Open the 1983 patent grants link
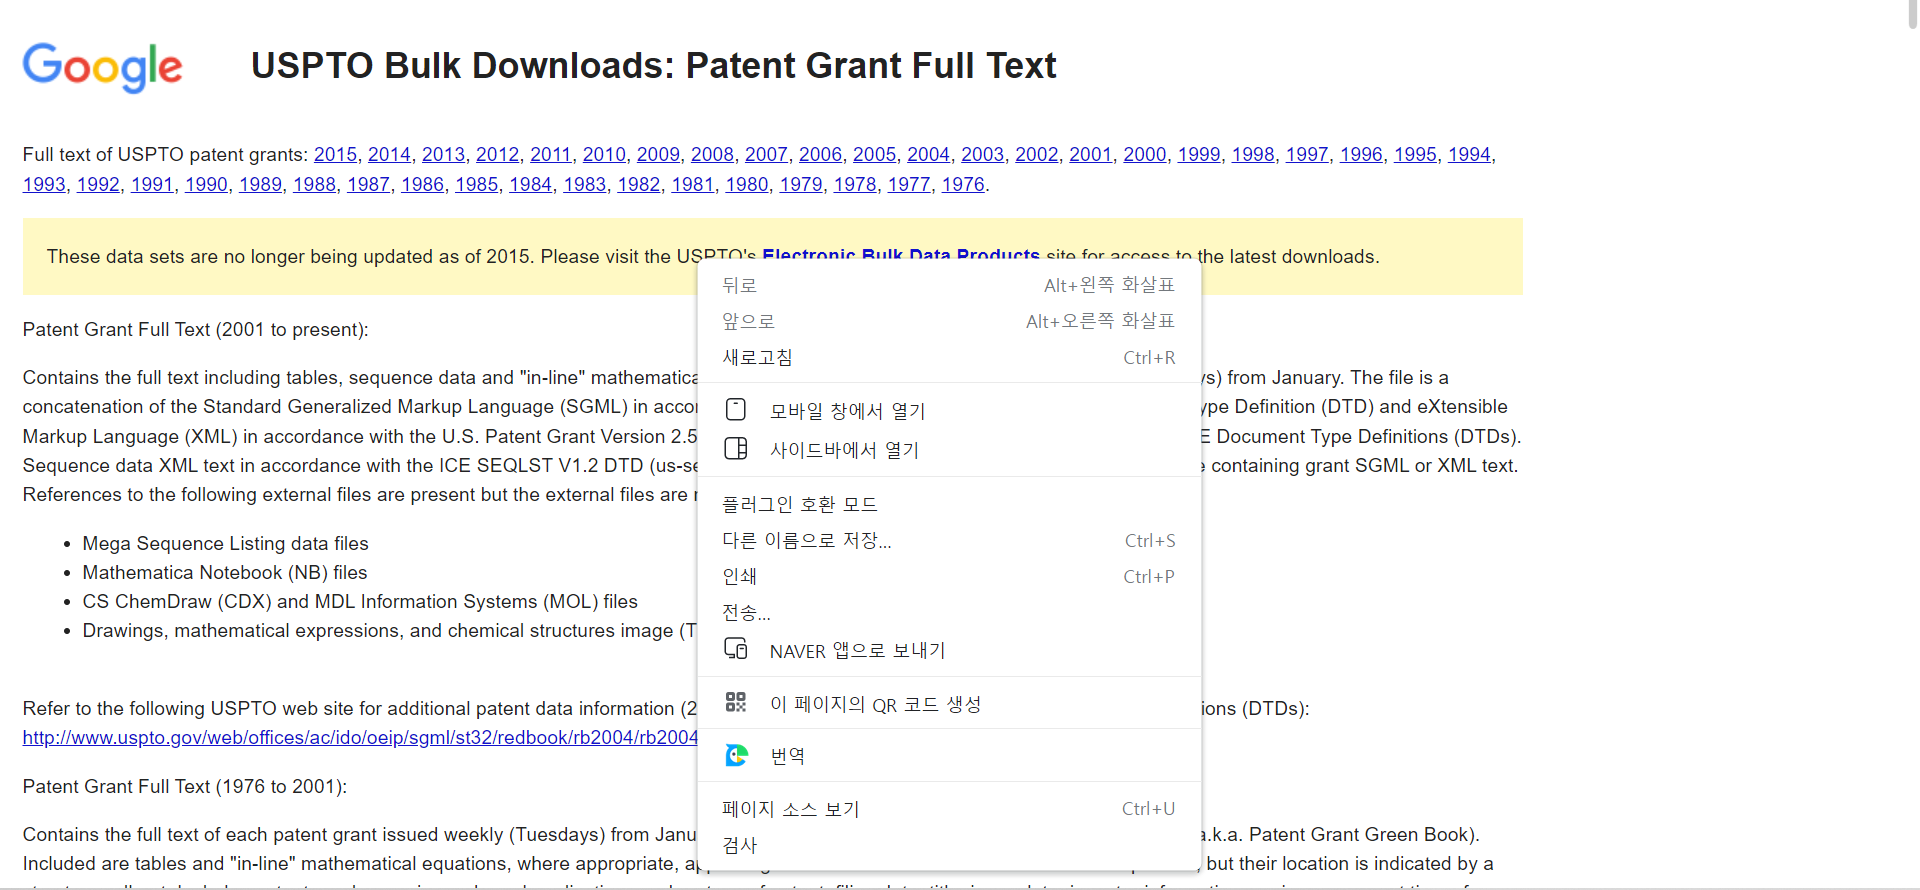Viewport: 1920px width, 890px height. [584, 184]
